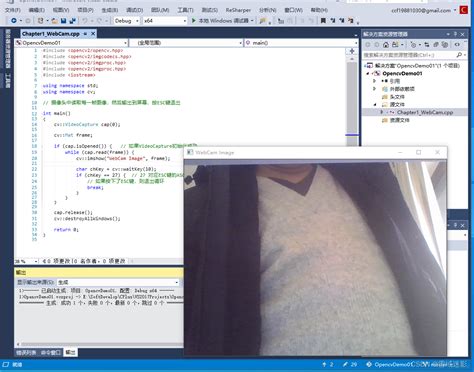474x372 pixels.
Task: Open the ReSharper menu
Action: click(238, 10)
